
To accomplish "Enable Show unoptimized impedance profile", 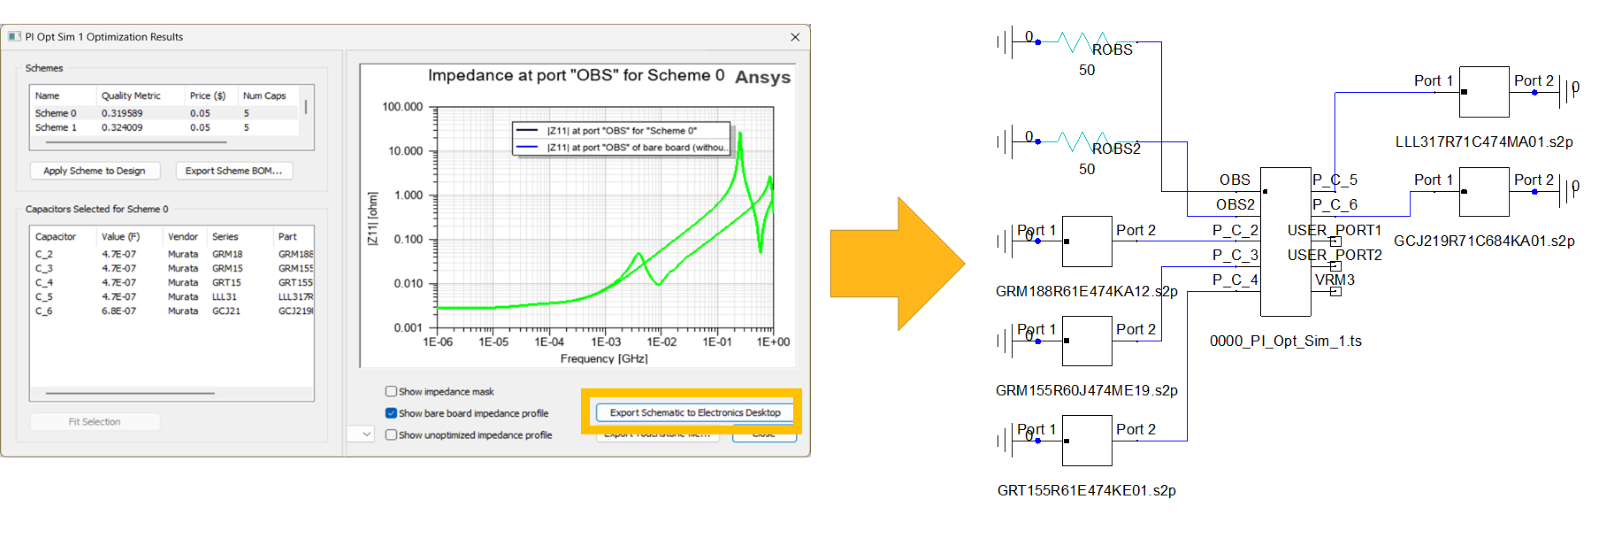I will [x=391, y=435].
